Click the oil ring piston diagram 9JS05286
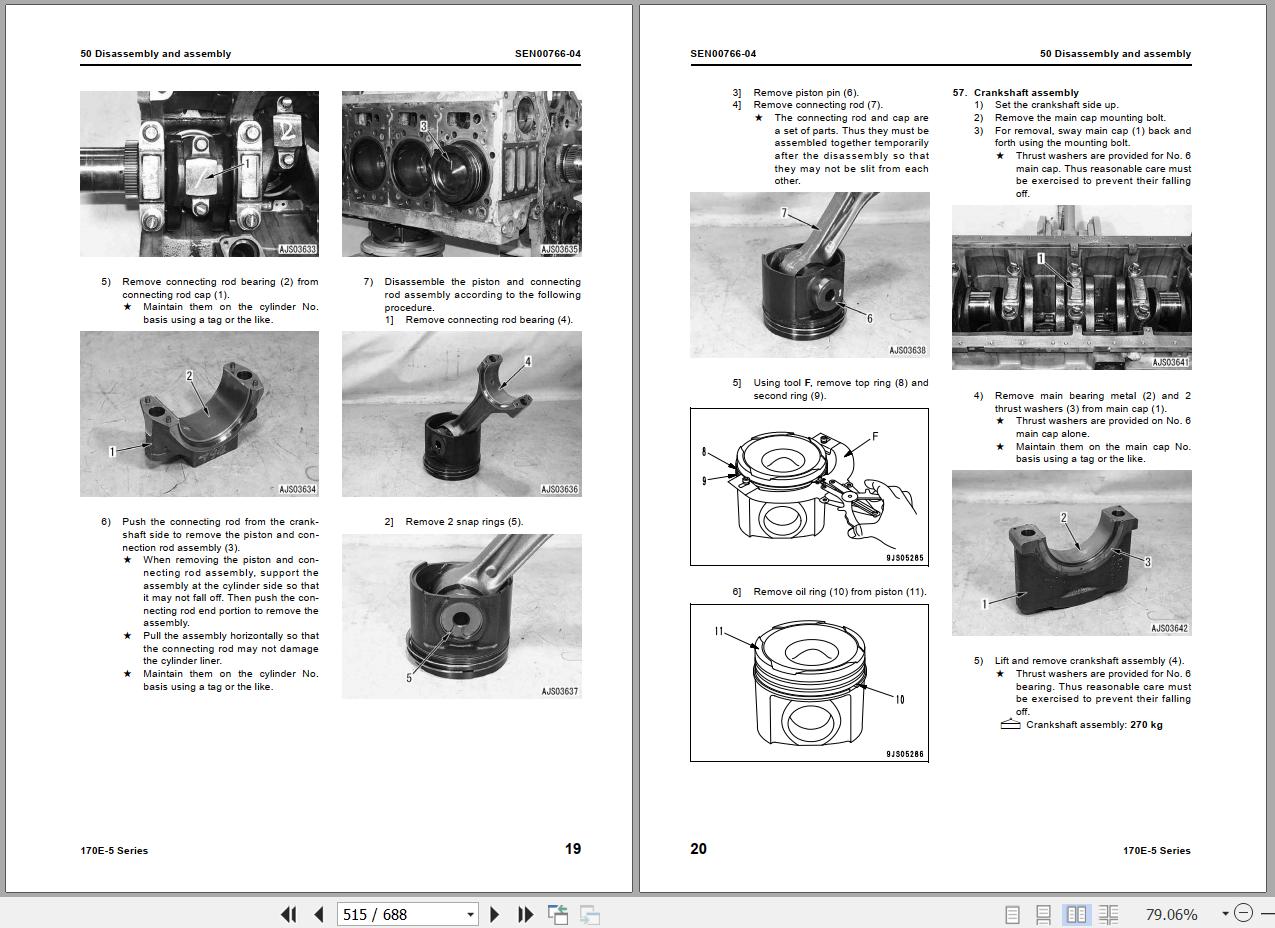The height and width of the screenshot is (928, 1275). pos(809,683)
